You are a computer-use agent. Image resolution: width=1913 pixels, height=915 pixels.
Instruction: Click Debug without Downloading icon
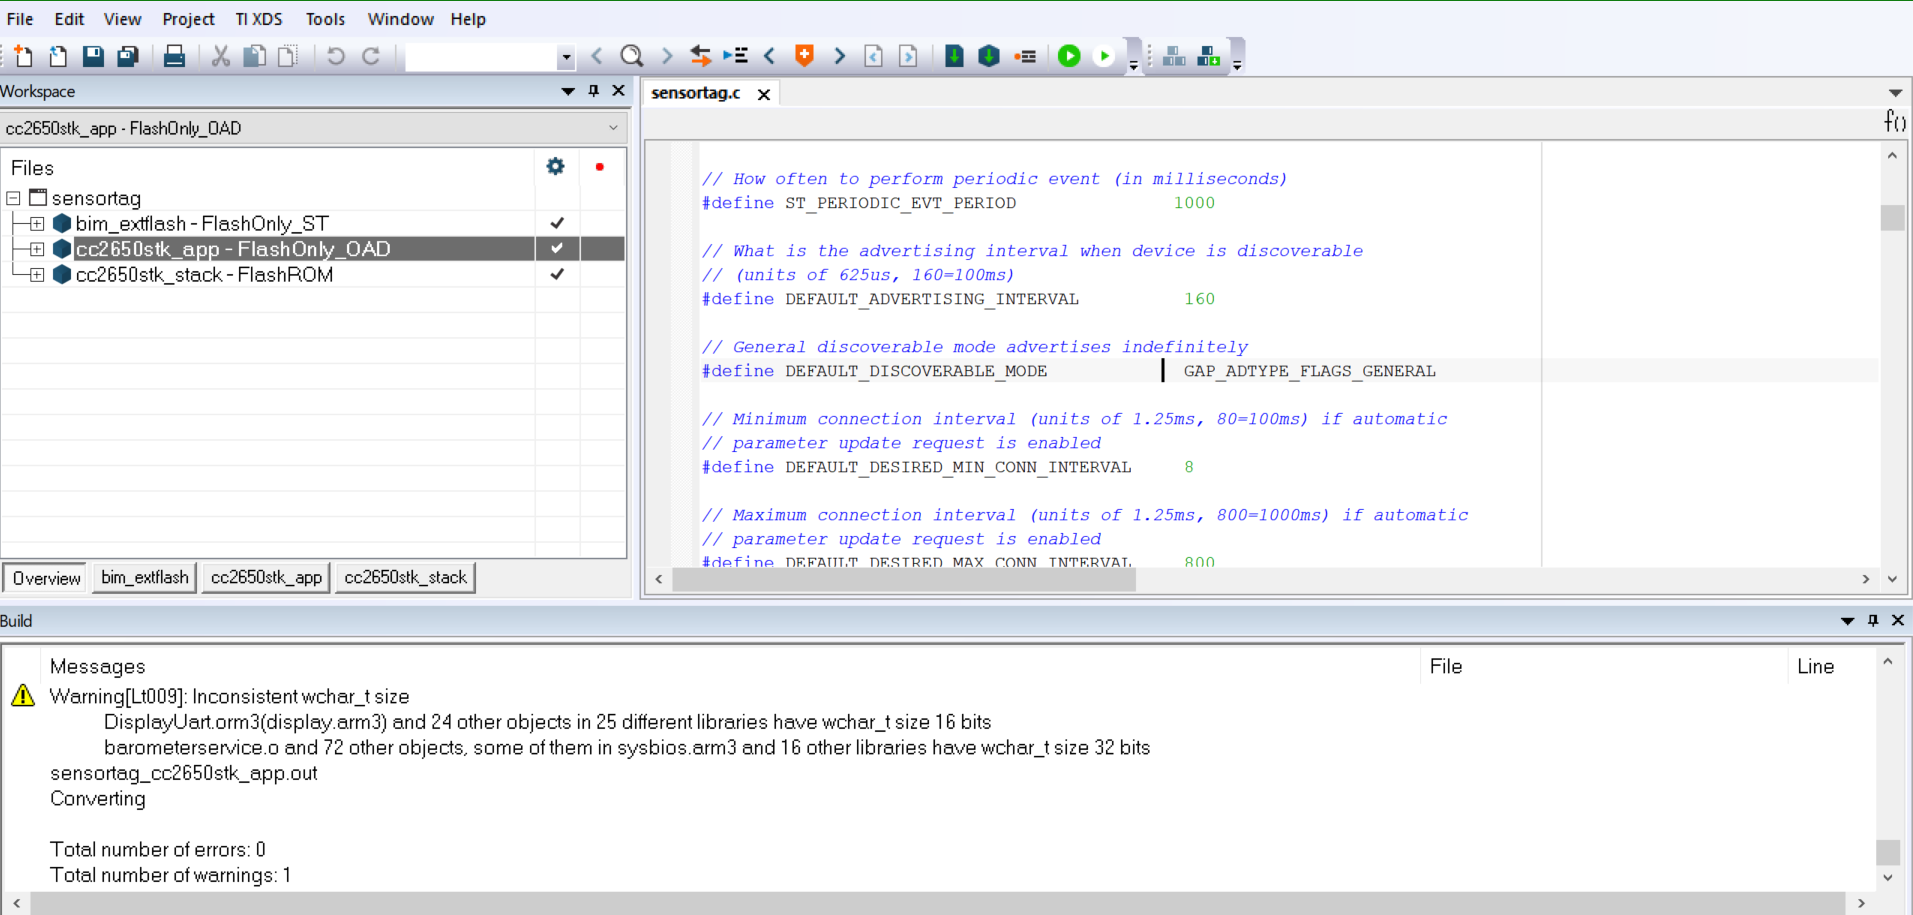tap(1104, 57)
